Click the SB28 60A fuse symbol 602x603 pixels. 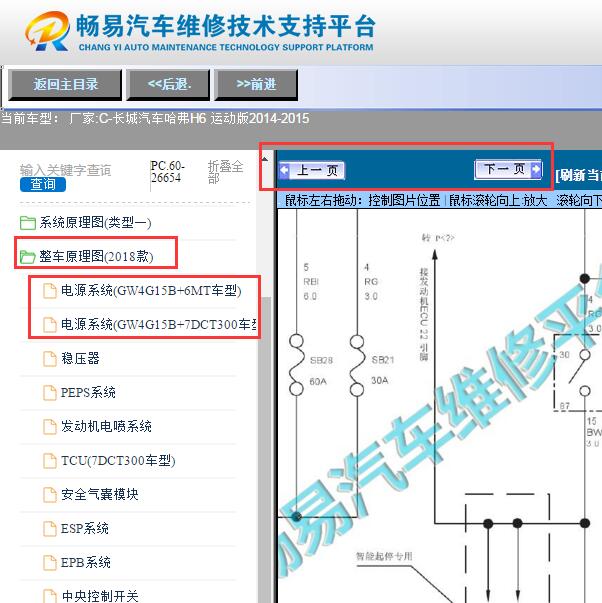296,365
